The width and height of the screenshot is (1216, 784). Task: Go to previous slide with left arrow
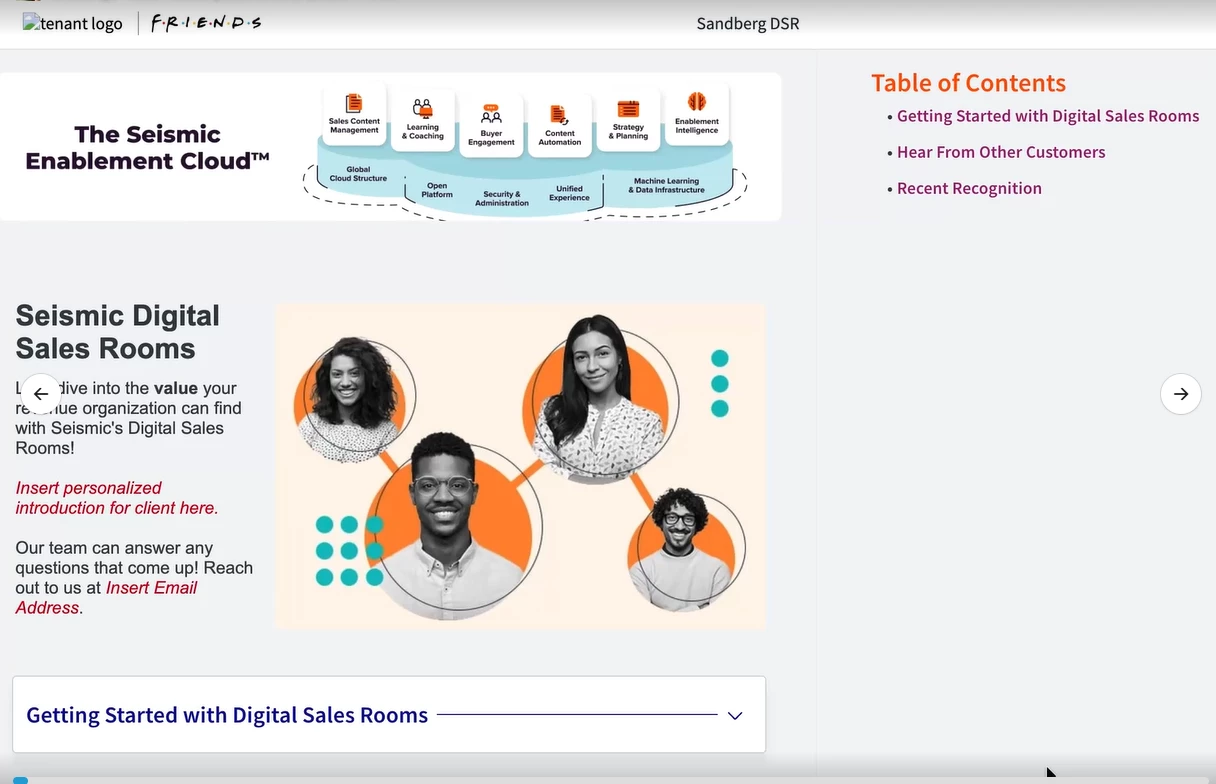tap(41, 394)
